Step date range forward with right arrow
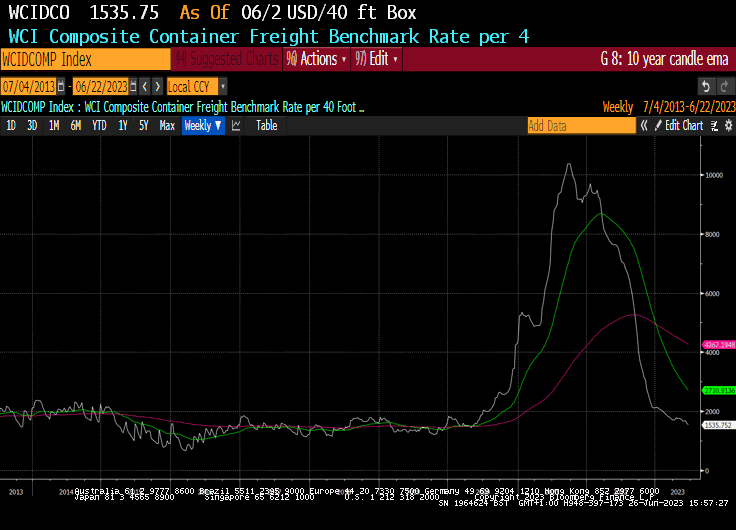Screen dimensions: 736x530 click(158, 87)
